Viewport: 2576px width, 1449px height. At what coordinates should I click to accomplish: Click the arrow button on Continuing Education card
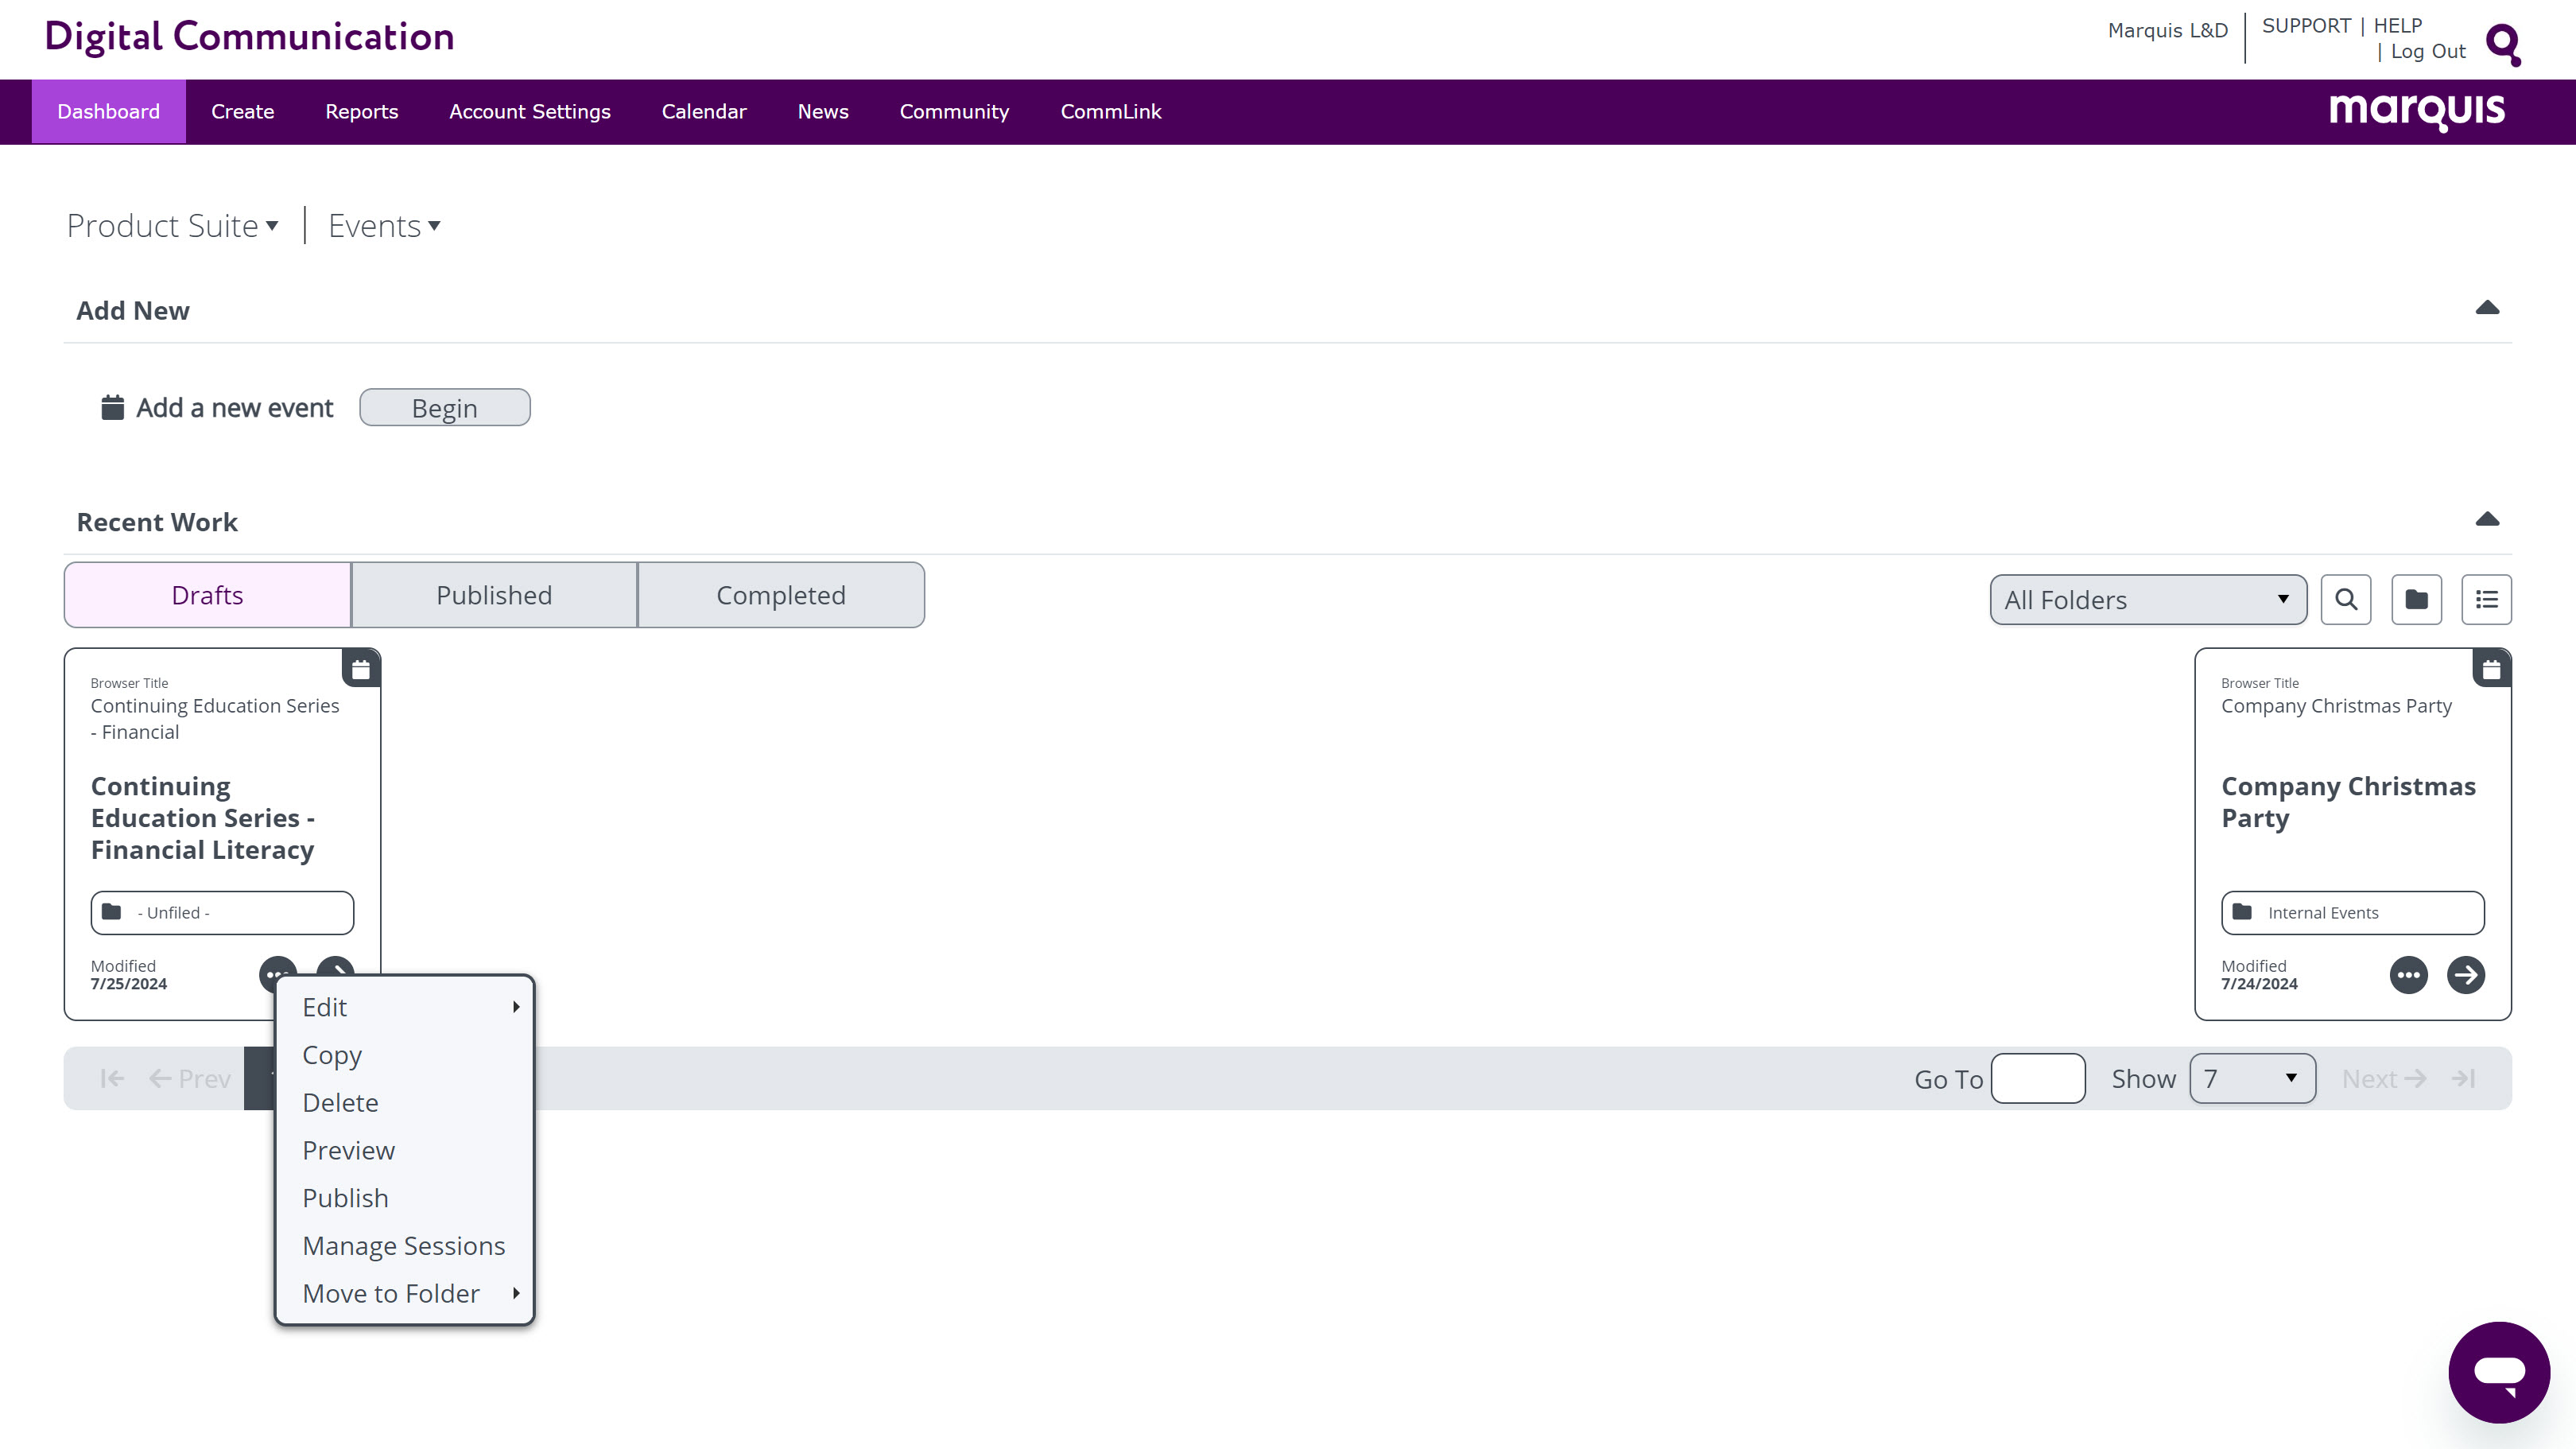tap(335, 966)
